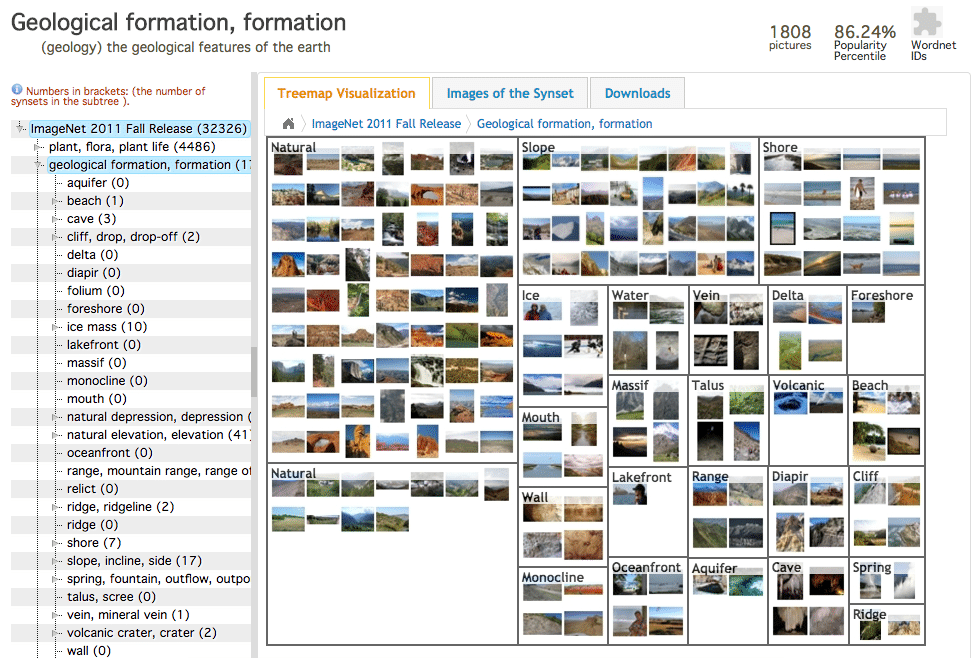Select mouth (0) tree entry
Viewport: 980px width, 658px height.
pyautogui.click(x=97, y=399)
